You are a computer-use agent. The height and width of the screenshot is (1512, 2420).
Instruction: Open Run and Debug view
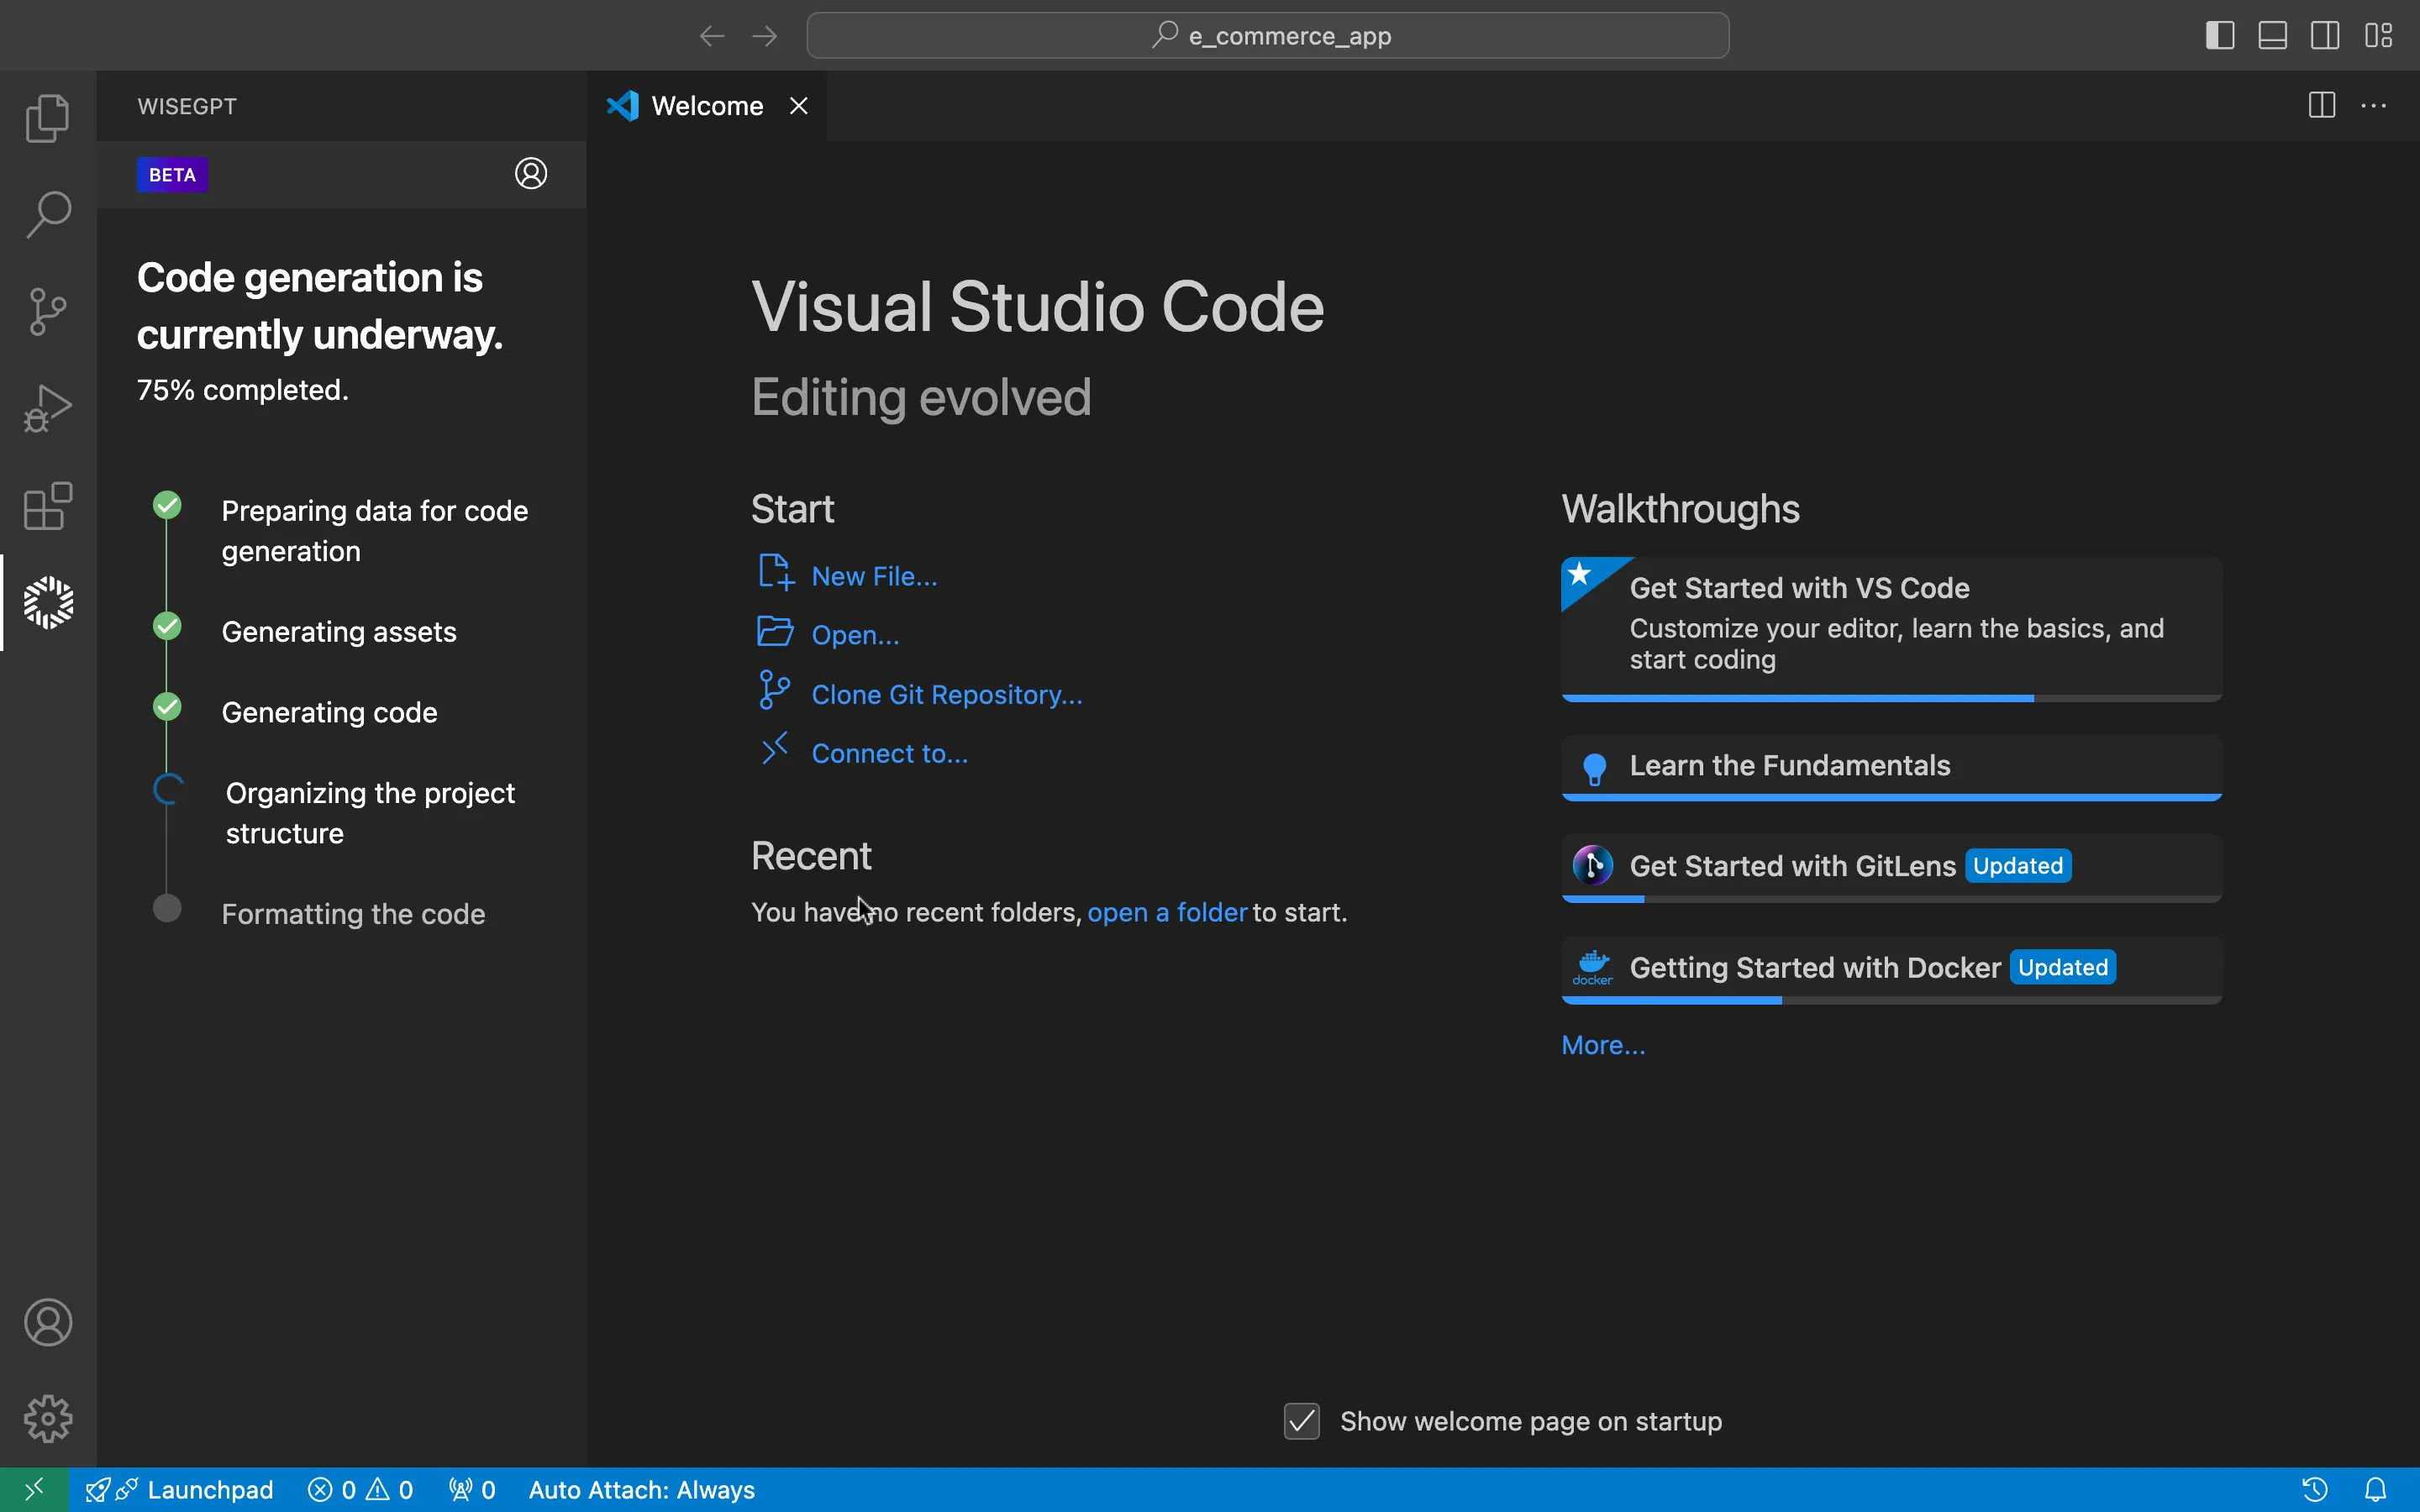point(48,409)
